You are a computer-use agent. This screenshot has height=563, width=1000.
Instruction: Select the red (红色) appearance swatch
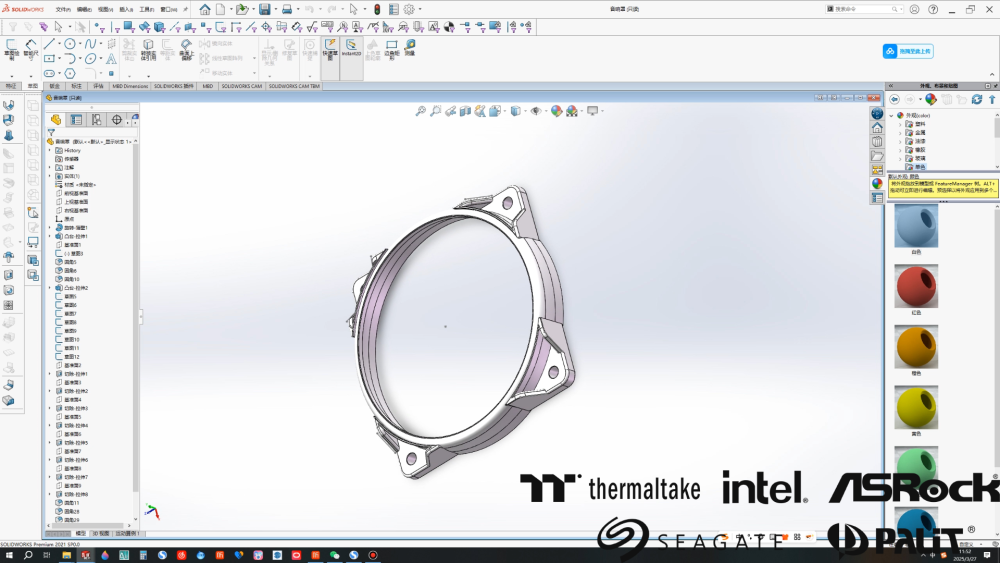[x=916, y=287]
